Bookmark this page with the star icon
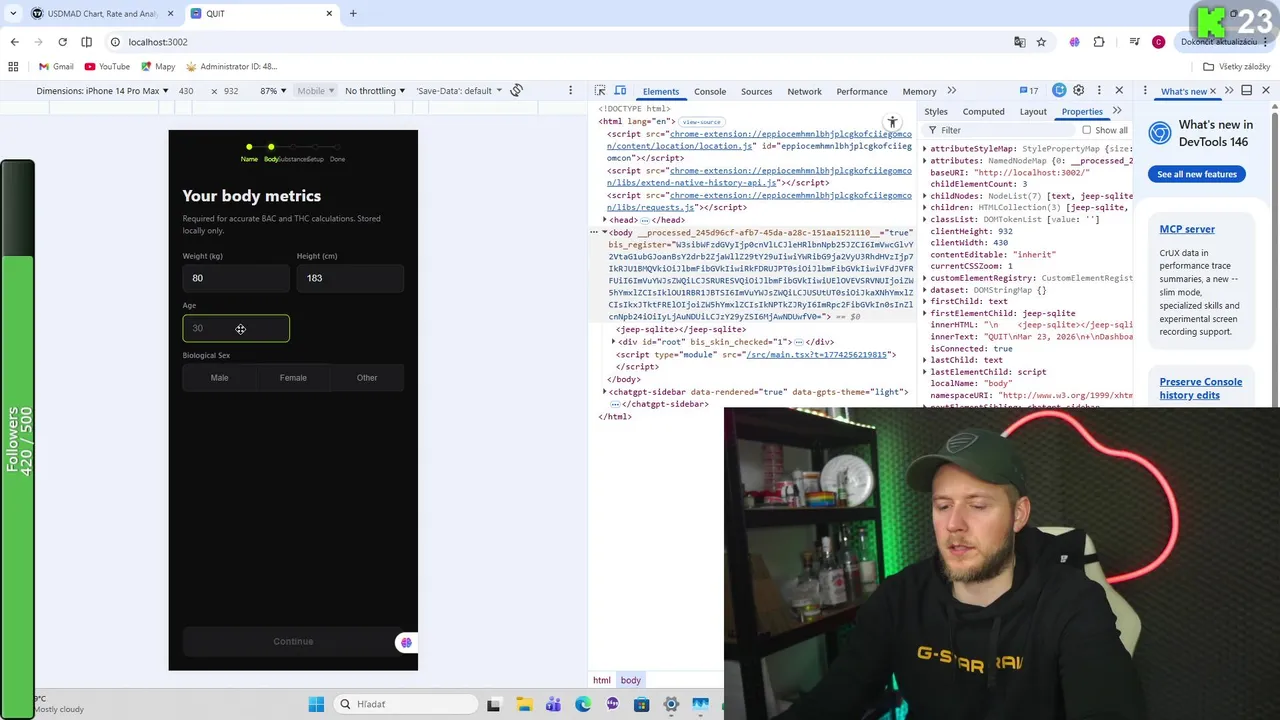The image size is (1280, 720). click(1041, 42)
